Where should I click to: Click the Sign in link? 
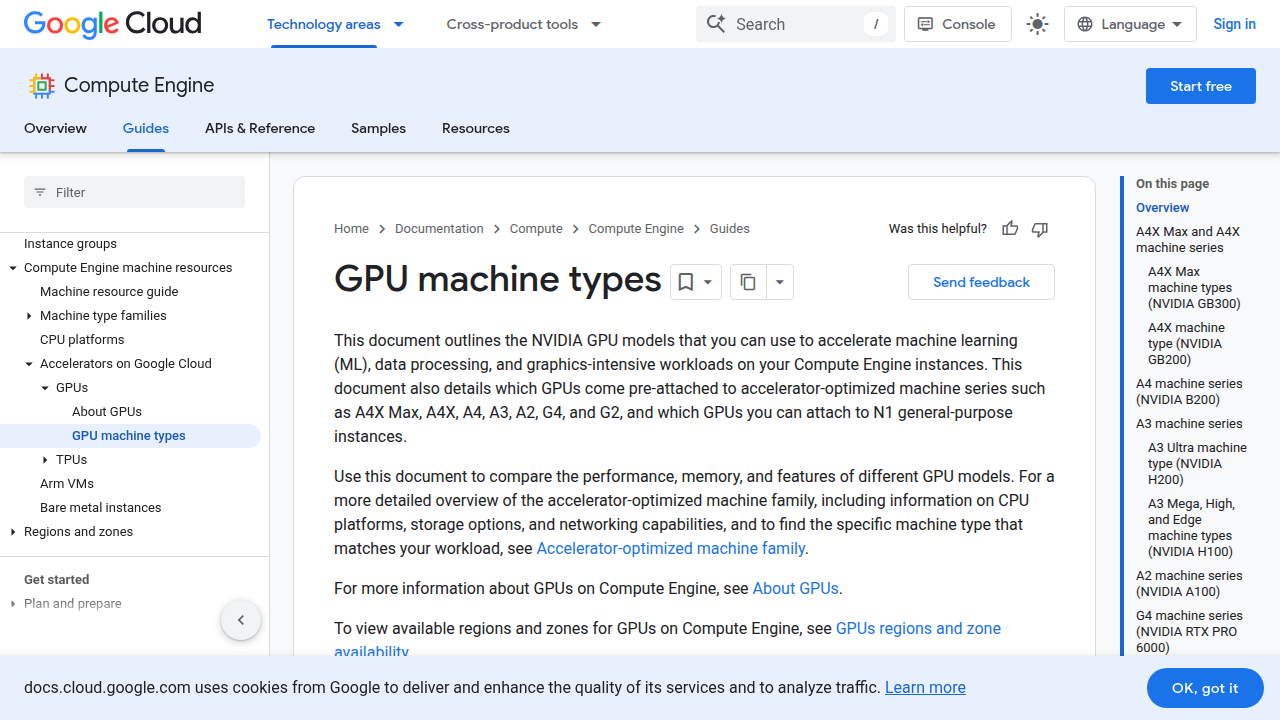(1234, 24)
